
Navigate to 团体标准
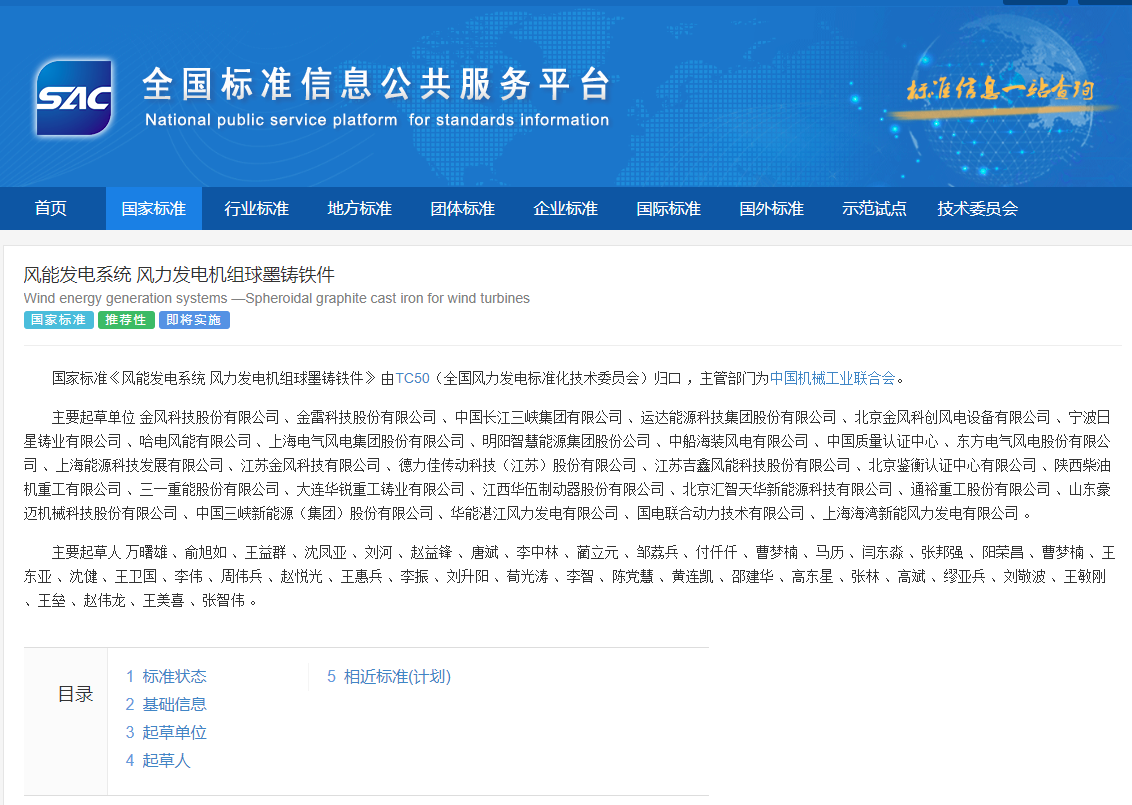pos(462,208)
